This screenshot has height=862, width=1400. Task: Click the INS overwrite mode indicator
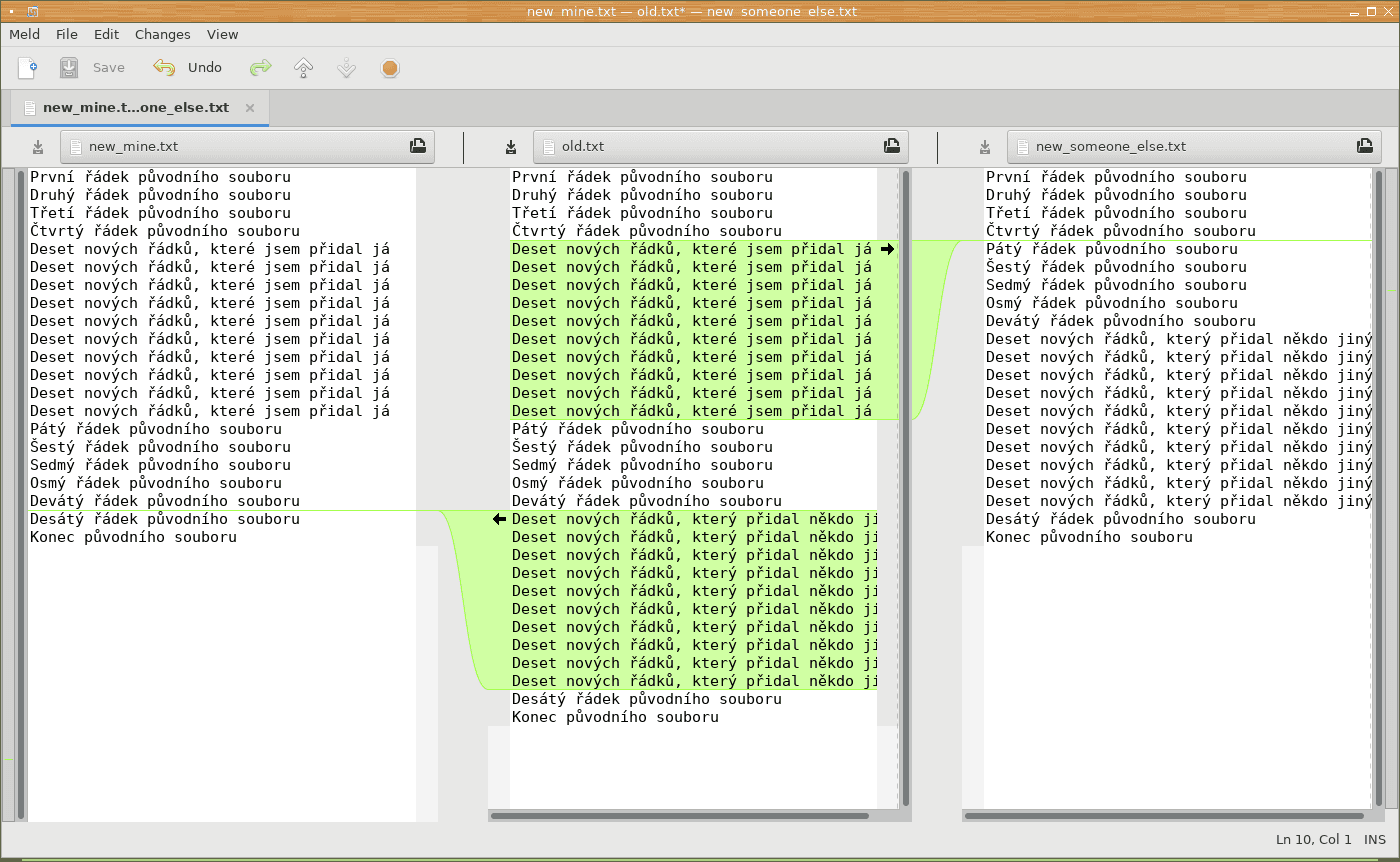[1375, 840]
